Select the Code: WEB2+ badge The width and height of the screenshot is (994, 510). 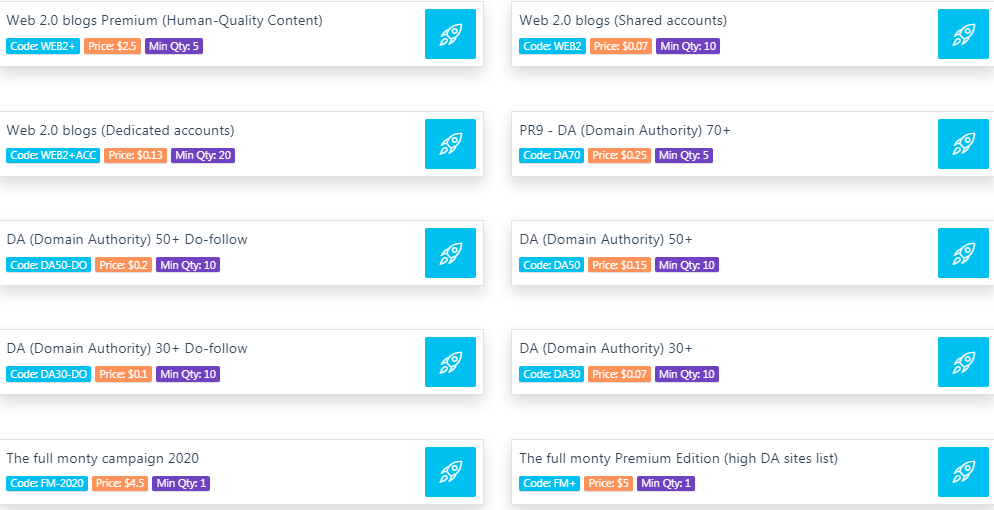pyautogui.click(x=43, y=46)
